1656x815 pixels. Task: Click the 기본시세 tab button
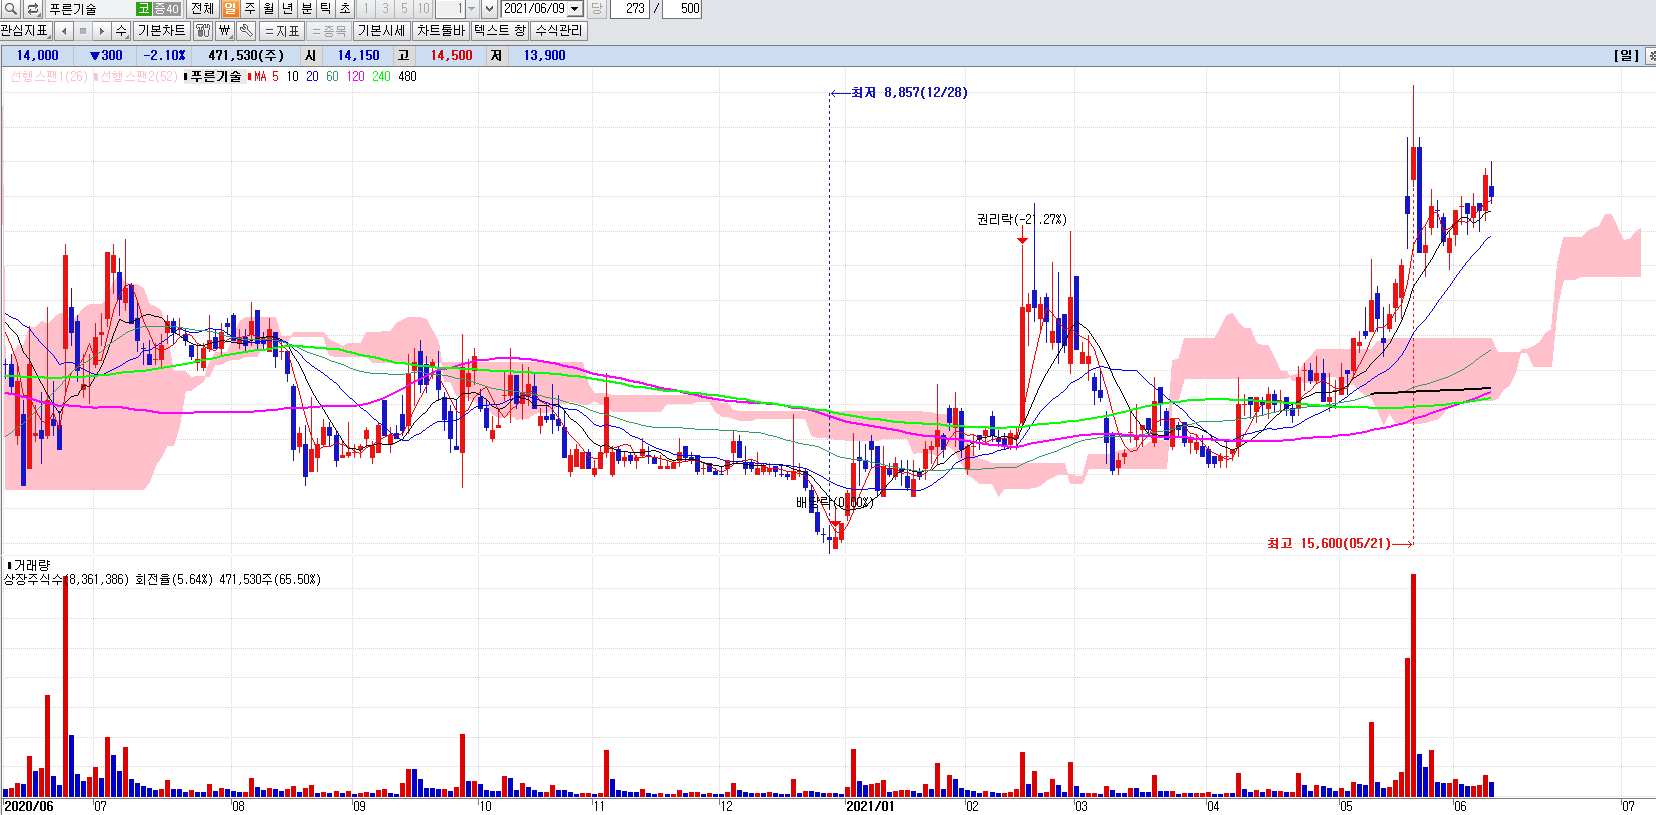(382, 31)
